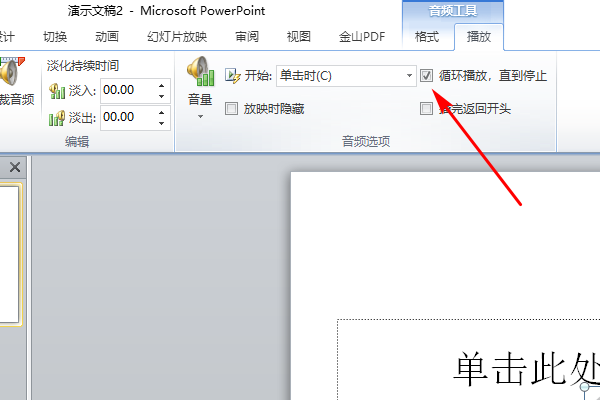Image resolution: width=600 pixels, height=400 pixels.
Task: Click the 淡出 fade-out icon
Action: point(57,118)
